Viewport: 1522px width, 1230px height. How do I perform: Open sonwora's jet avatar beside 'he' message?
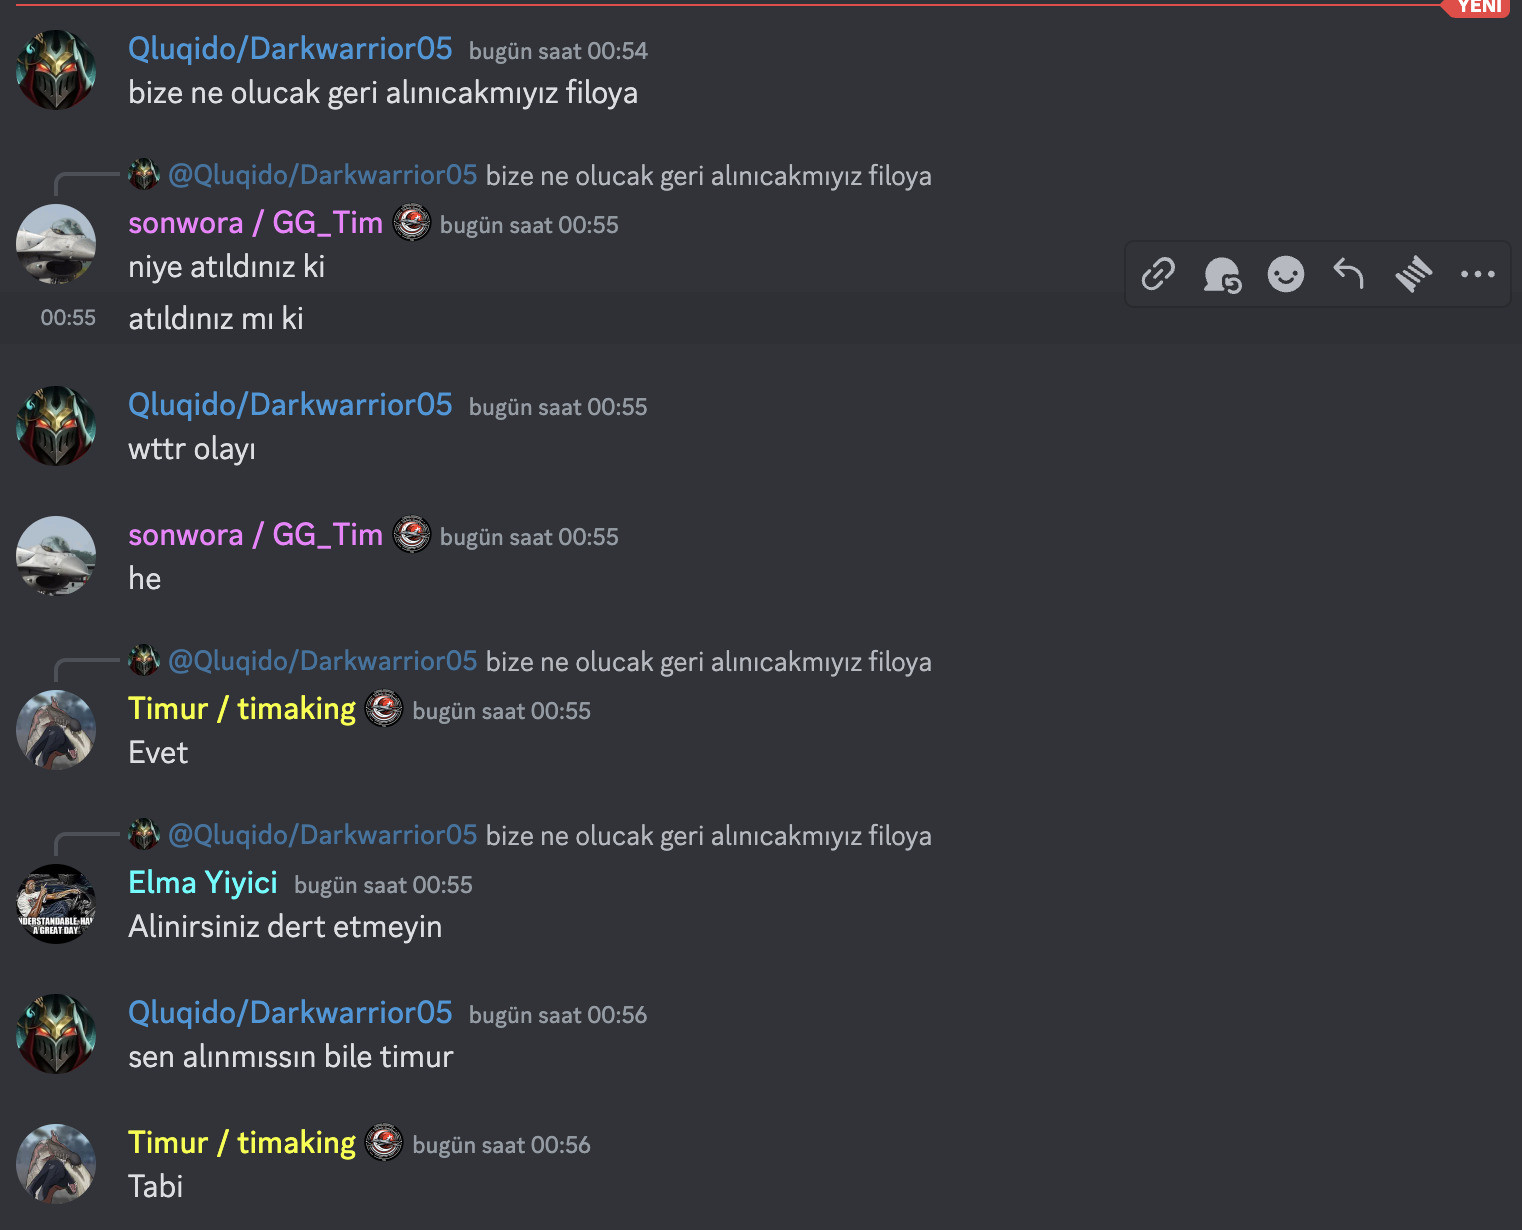[56, 556]
